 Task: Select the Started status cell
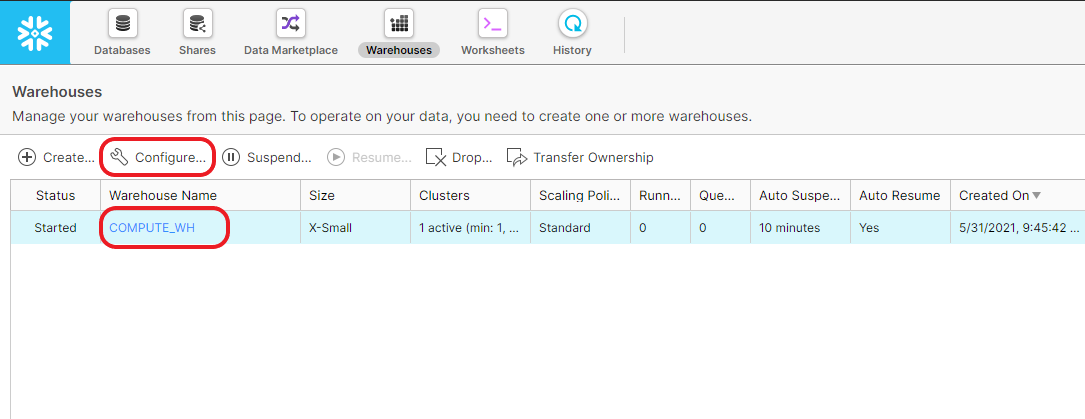click(55, 228)
